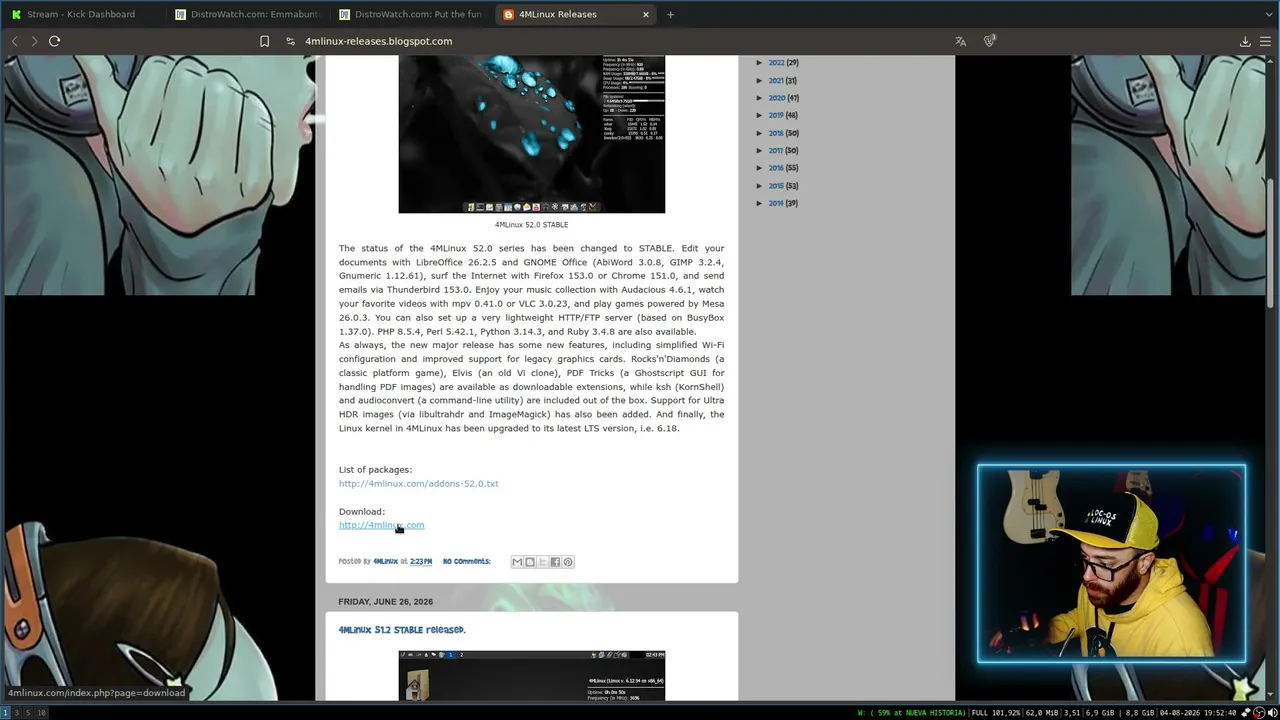Expand the 2014 archive triangle
This screenshot has width=1280, height=720.
pyautogui.click(x=760, y=203)
